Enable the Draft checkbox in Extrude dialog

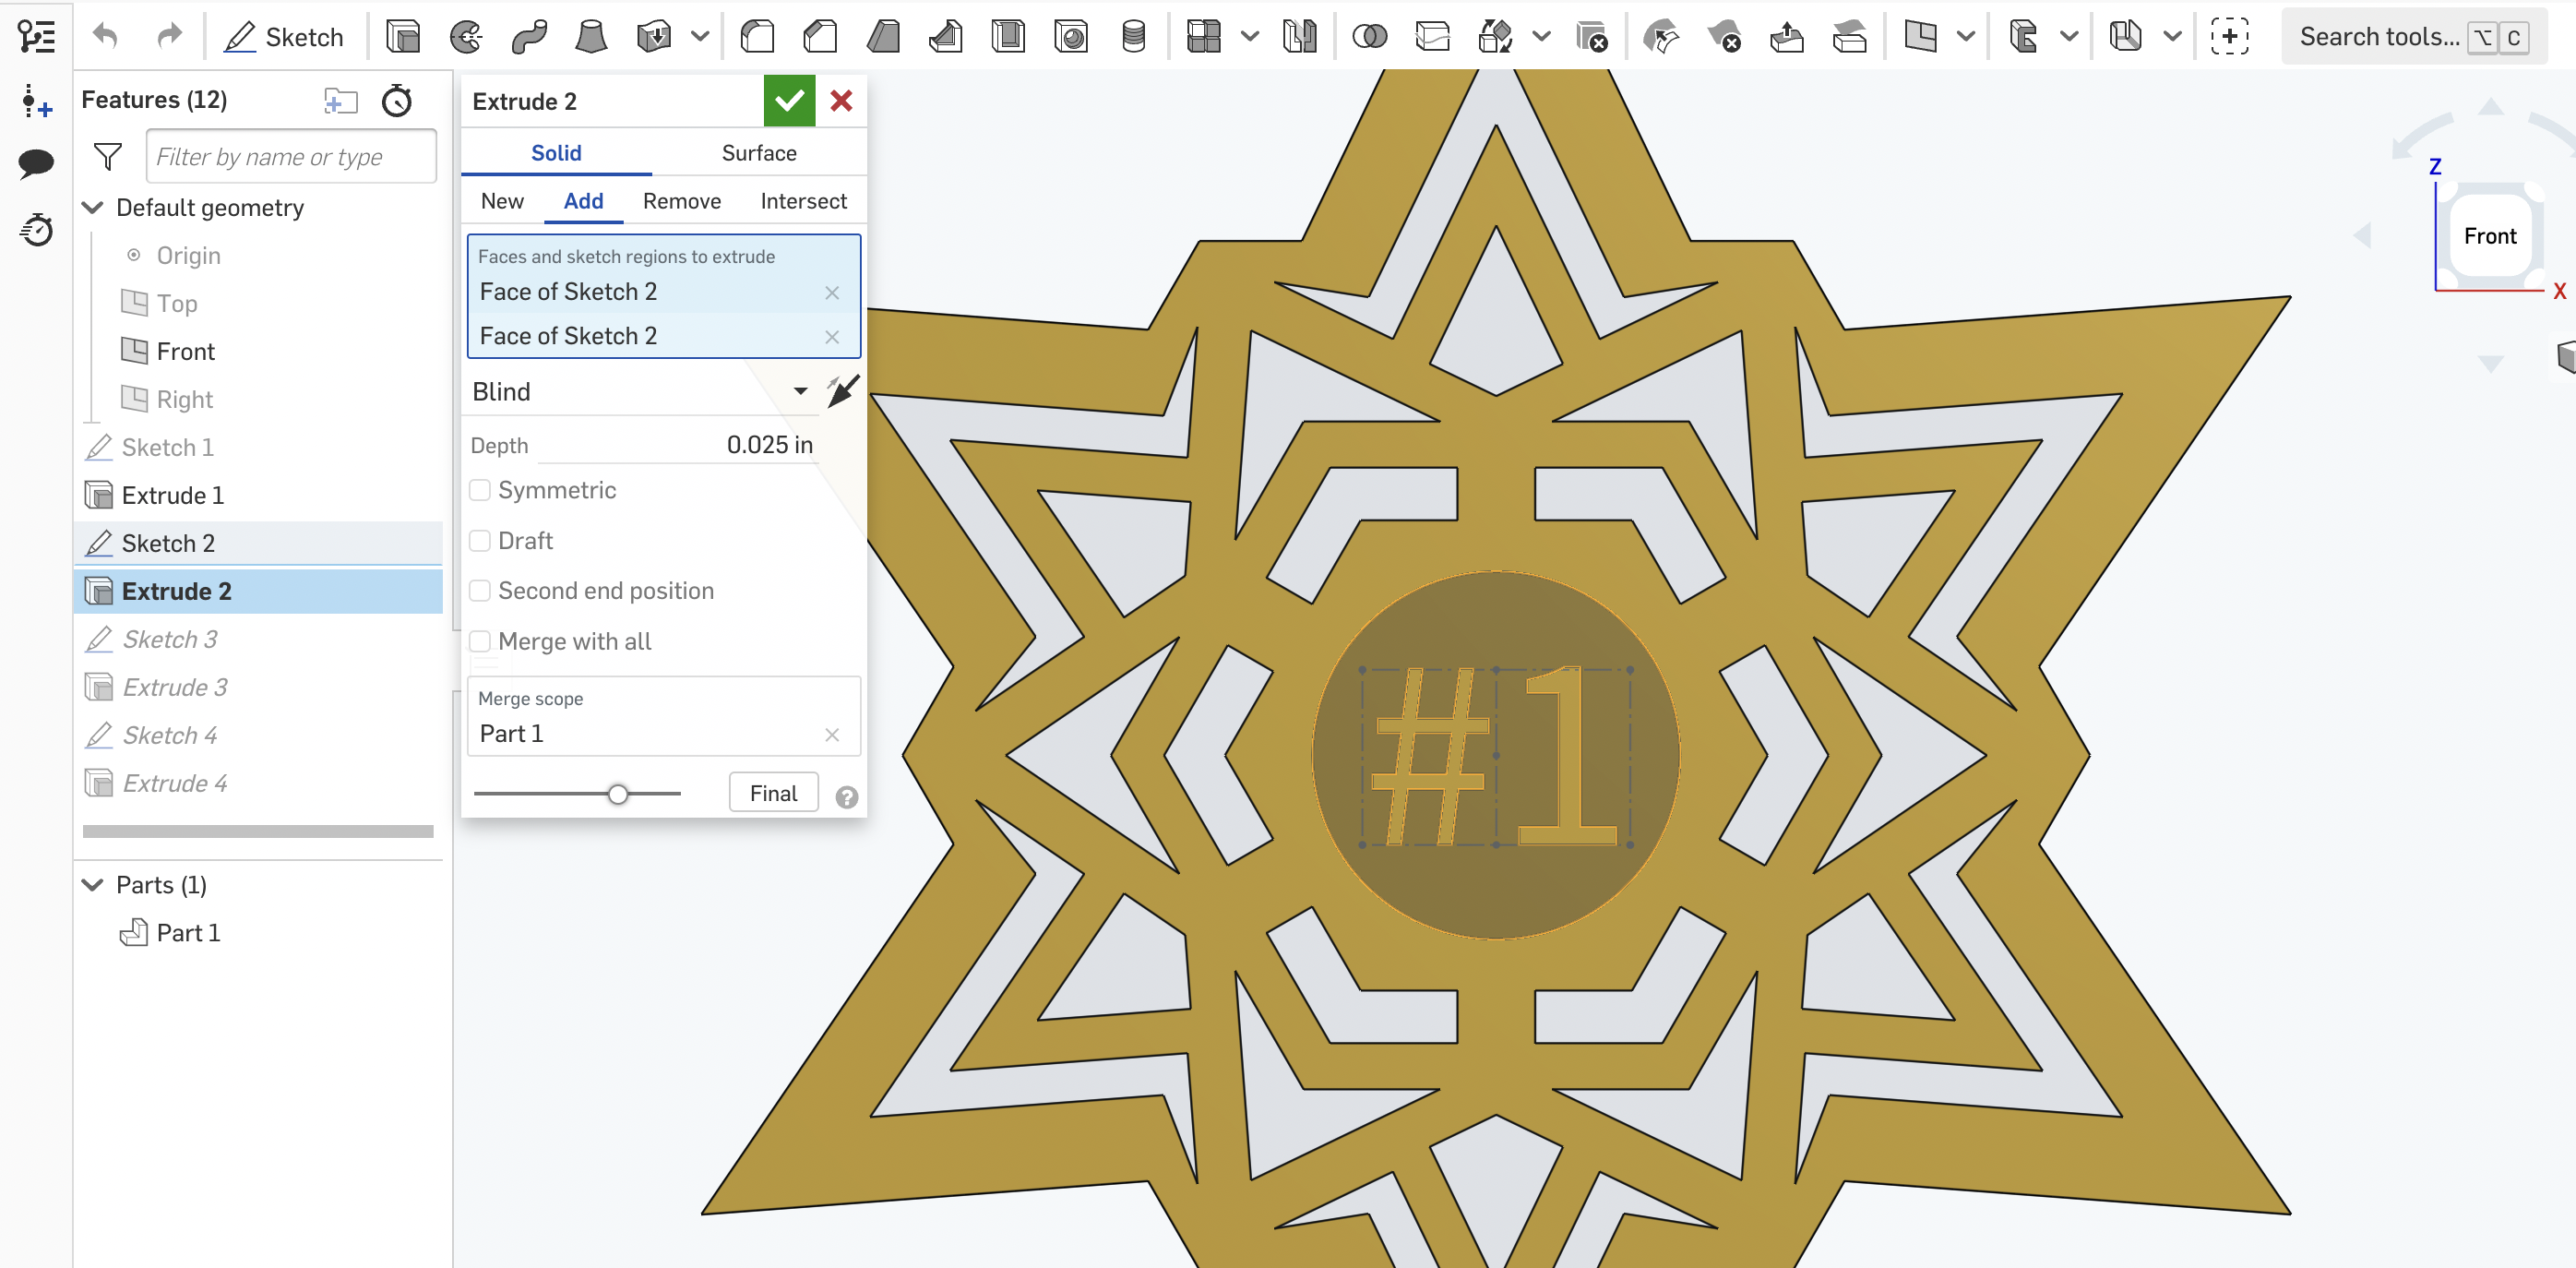pos(480,541)
